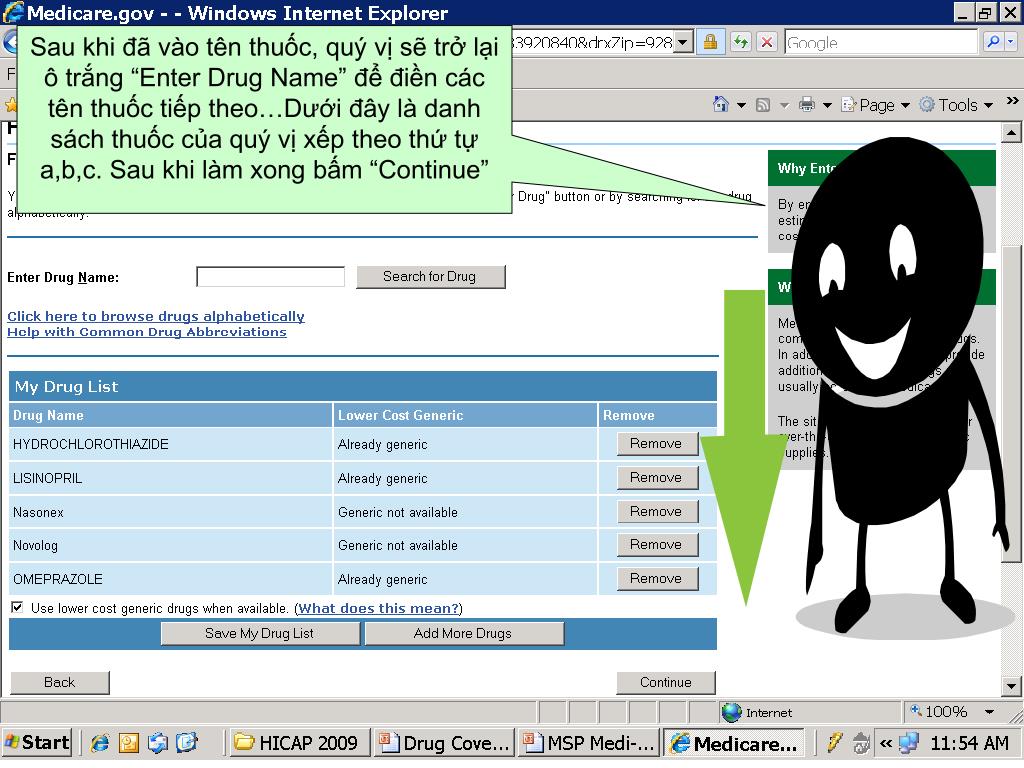Click the scrollbar down arrow

(1011, 686)
